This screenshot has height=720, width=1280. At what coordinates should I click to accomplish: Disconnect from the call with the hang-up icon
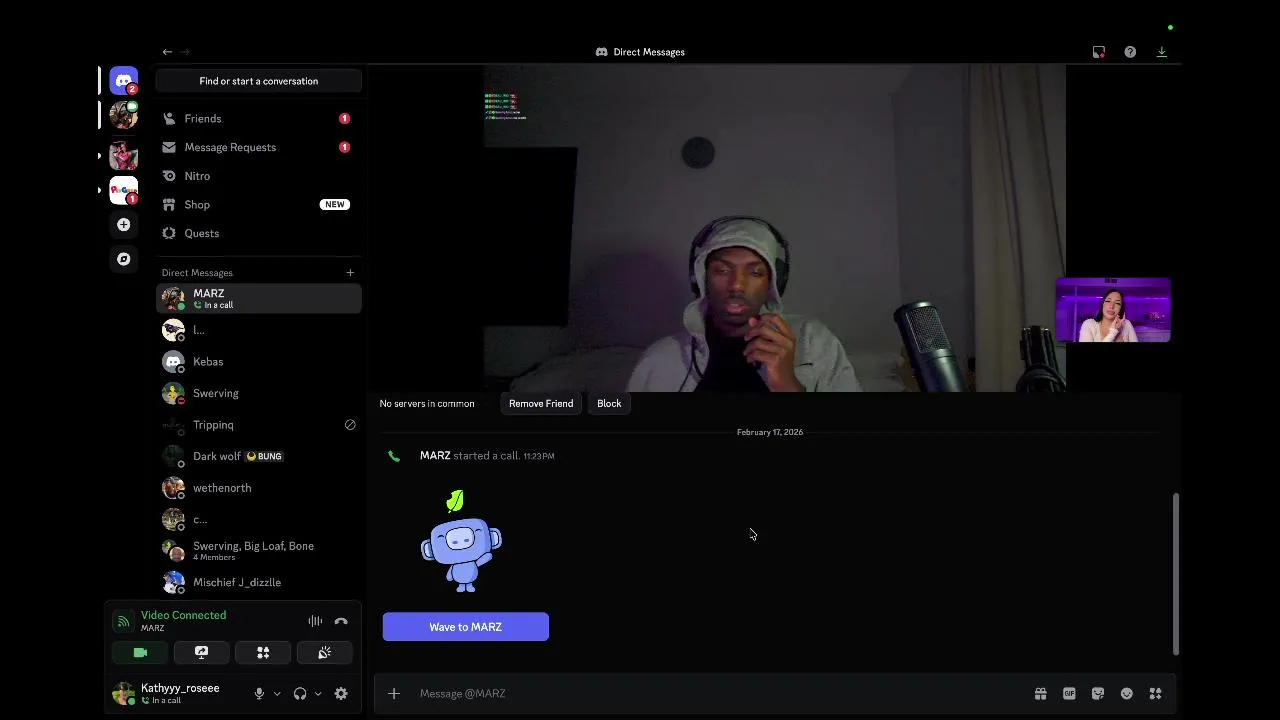341,621
